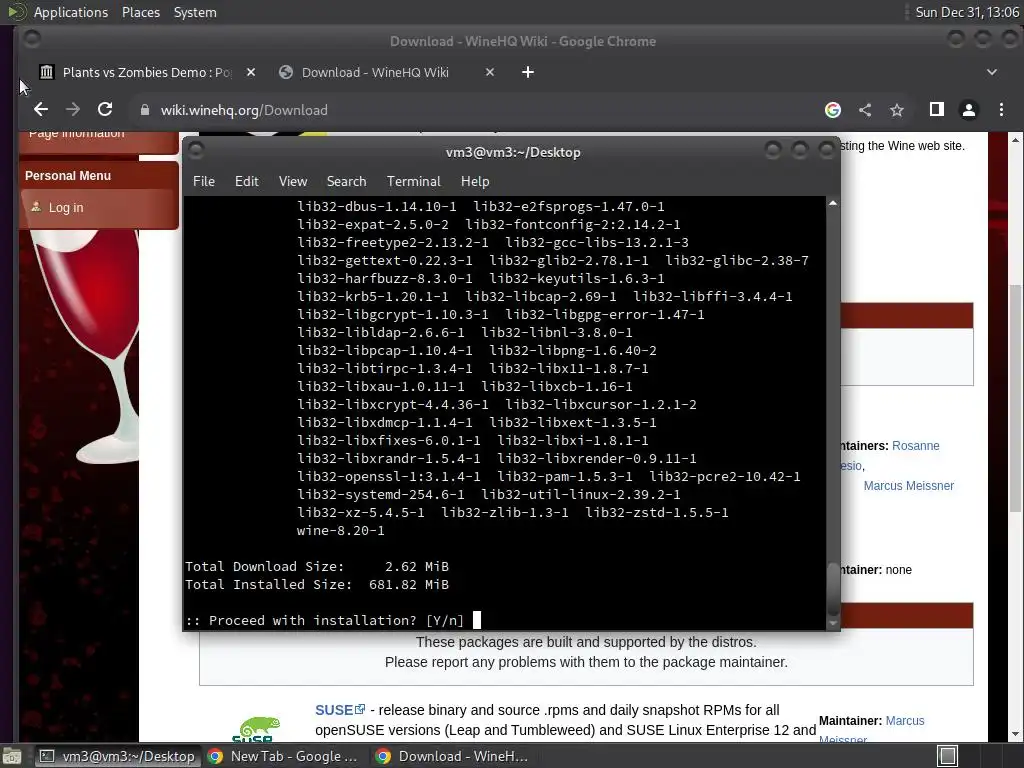Click show desktop icon in bottom panel
1024x768 pixels.
(x=11, y=756)
